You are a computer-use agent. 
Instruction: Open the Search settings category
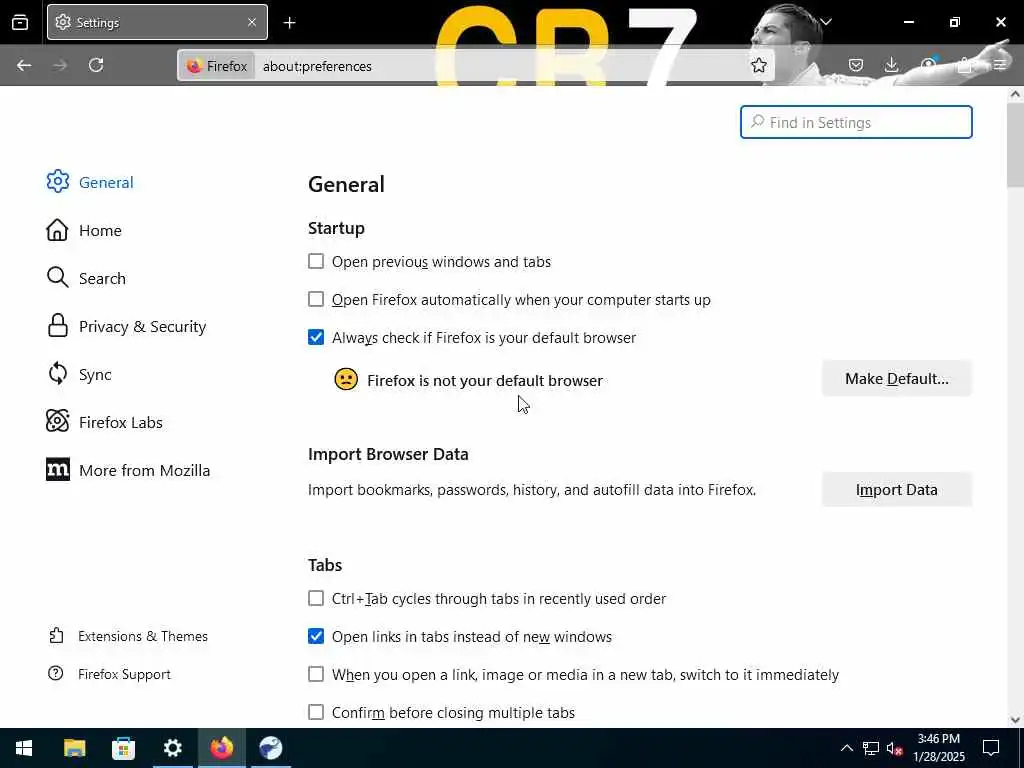(x=86, y=278)
